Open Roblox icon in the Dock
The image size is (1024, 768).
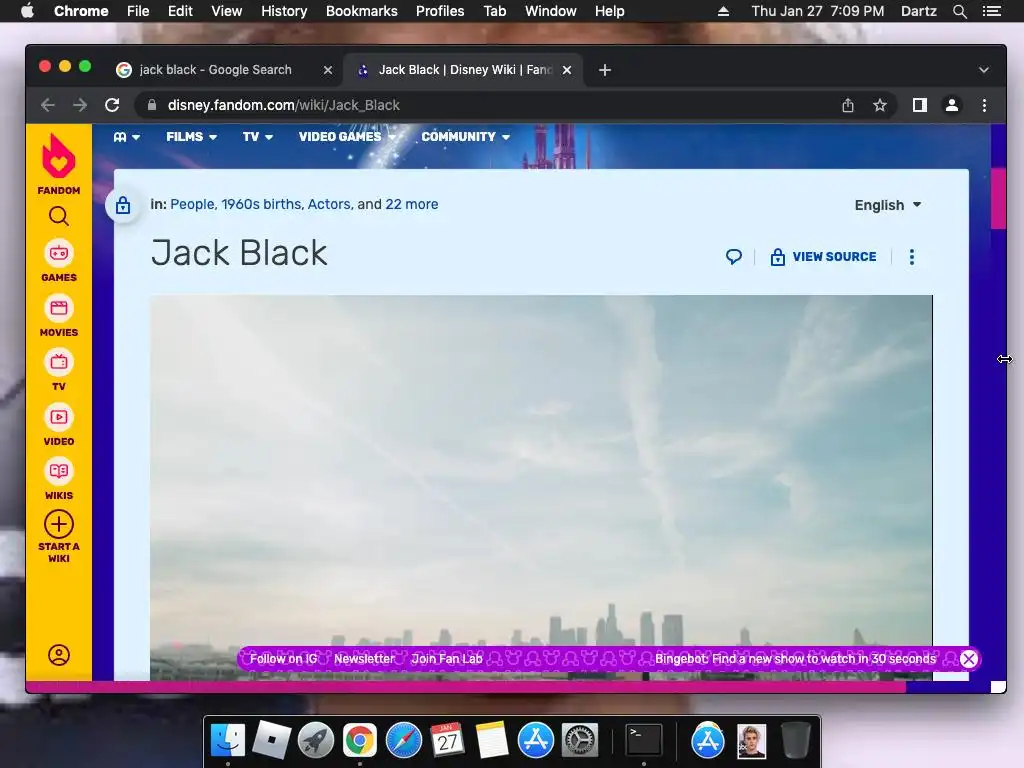coord(272,740)
